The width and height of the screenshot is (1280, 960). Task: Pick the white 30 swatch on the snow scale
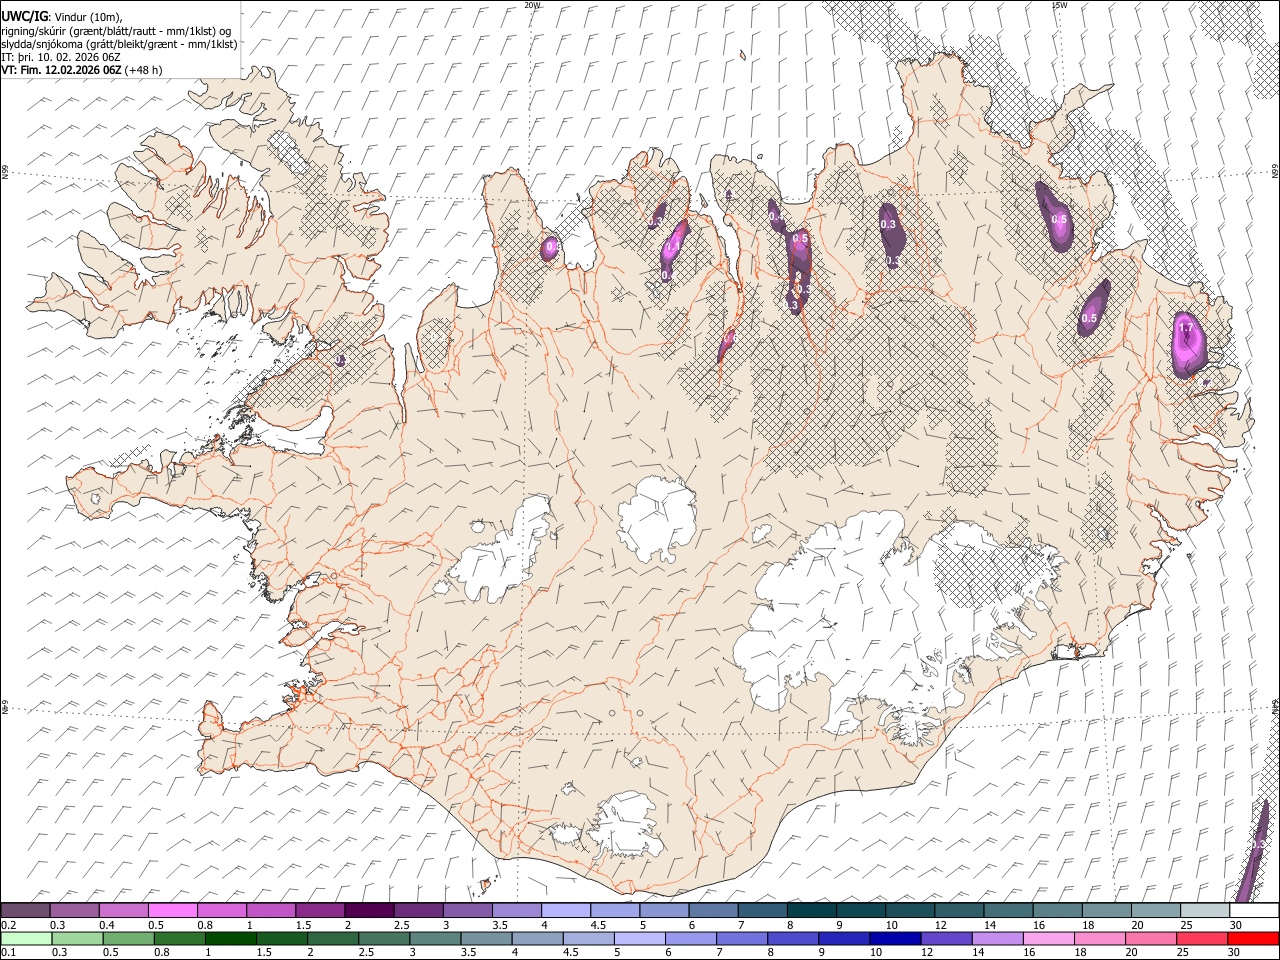click(x=1253, y=910)
